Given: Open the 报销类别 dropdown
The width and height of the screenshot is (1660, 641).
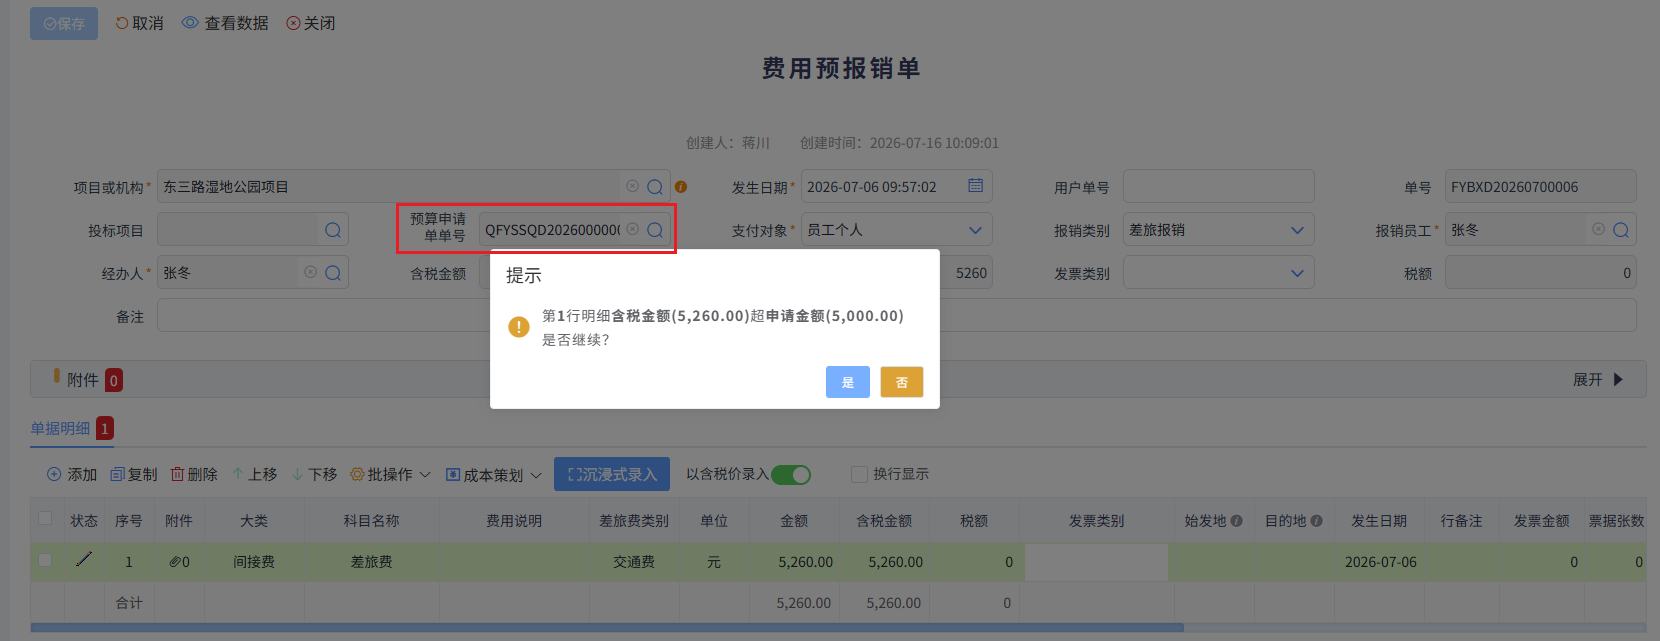Looking at the screenshot, I should [1218, 230].
